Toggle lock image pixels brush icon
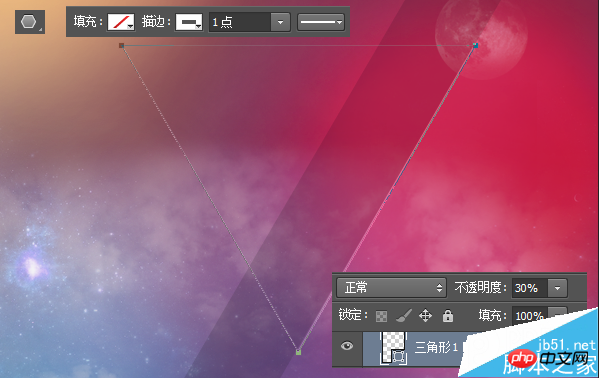The width and height of the screenshot is (599, 378). coord(403,315)
